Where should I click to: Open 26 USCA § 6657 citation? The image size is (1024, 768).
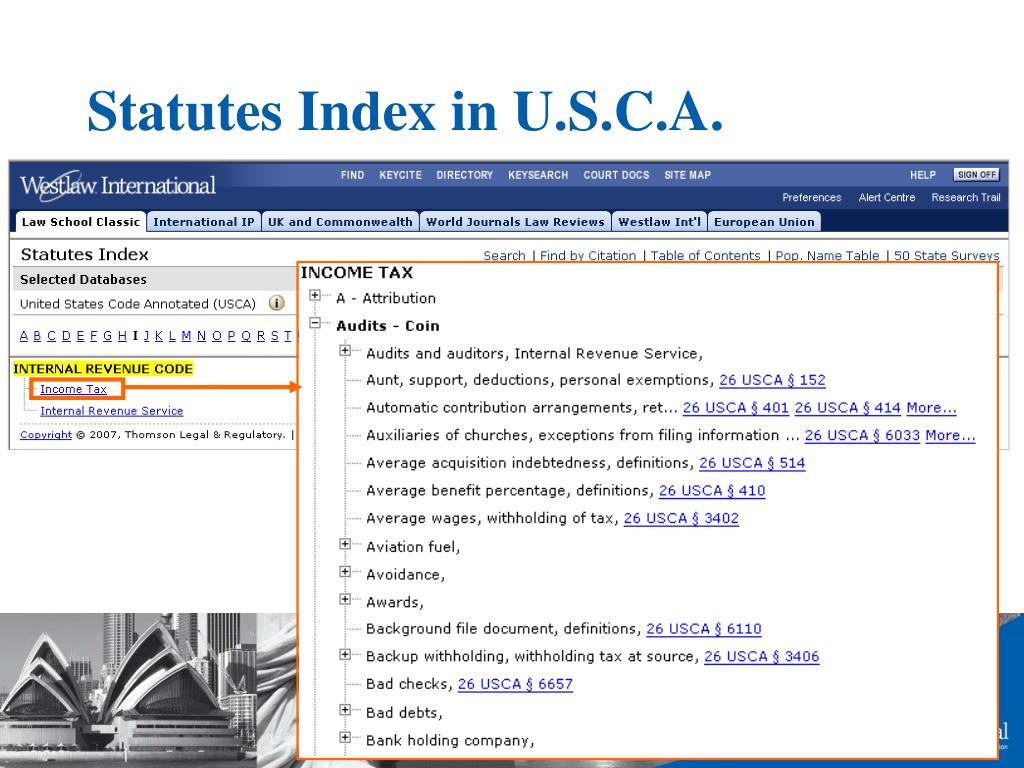point(515,684)
